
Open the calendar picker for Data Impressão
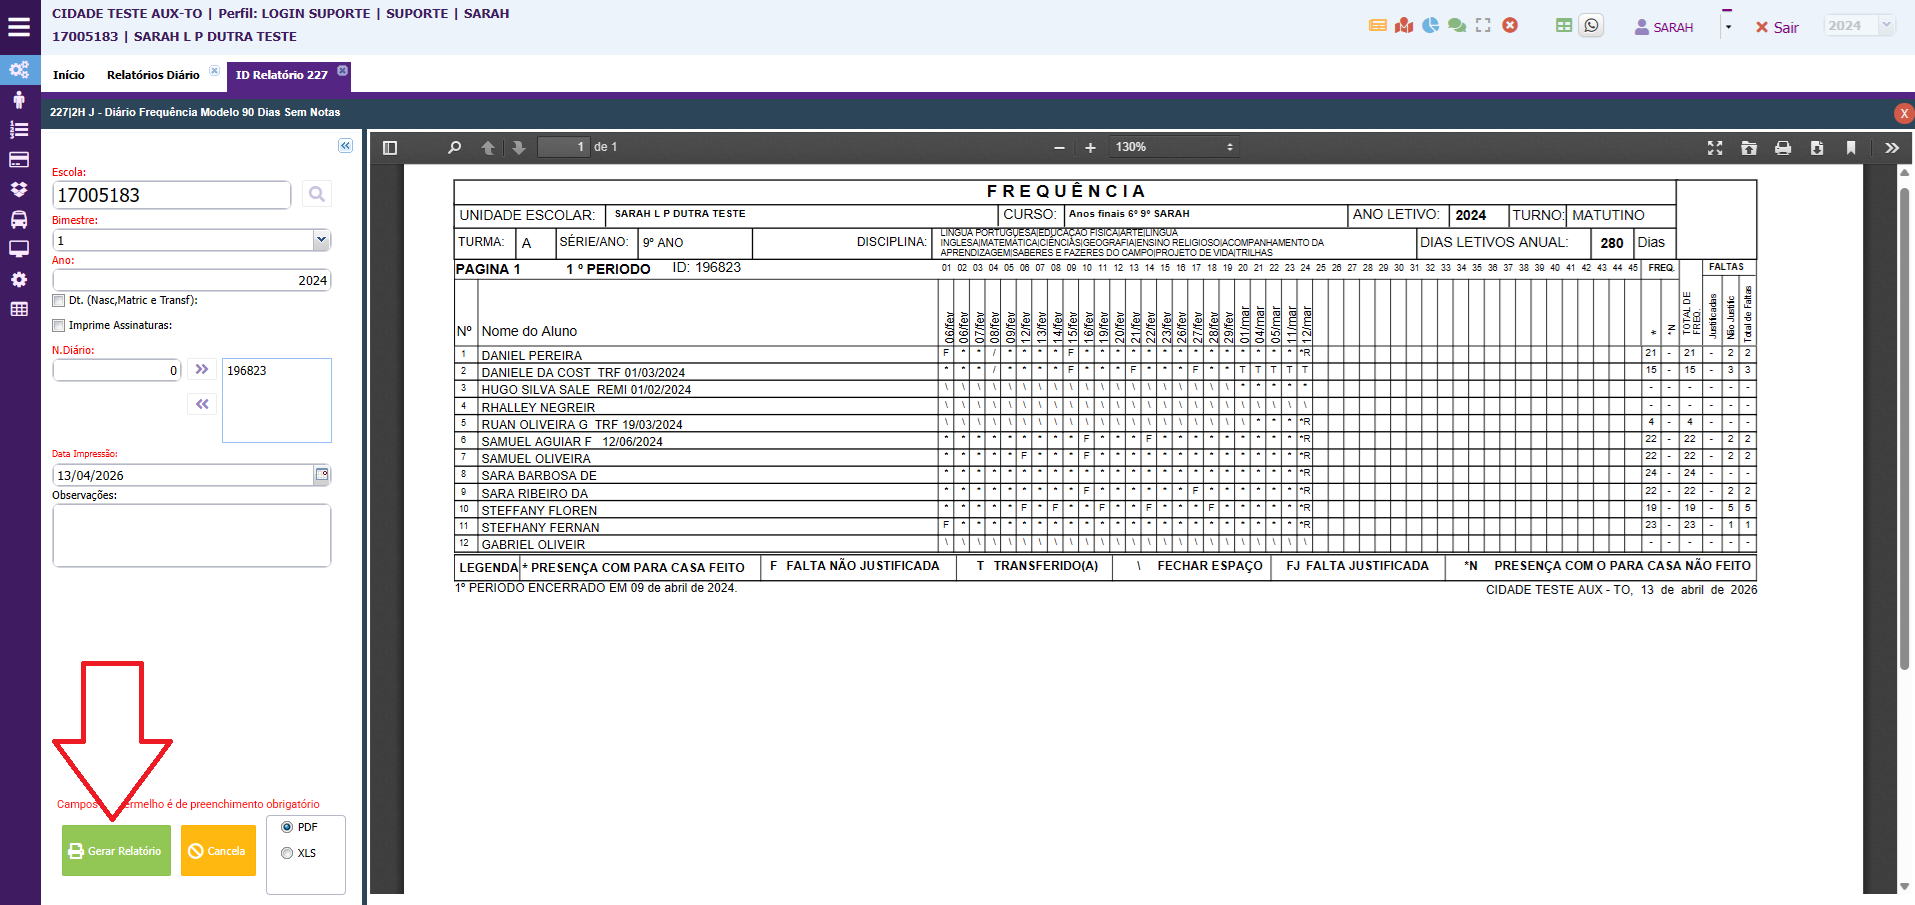[322, 475]
